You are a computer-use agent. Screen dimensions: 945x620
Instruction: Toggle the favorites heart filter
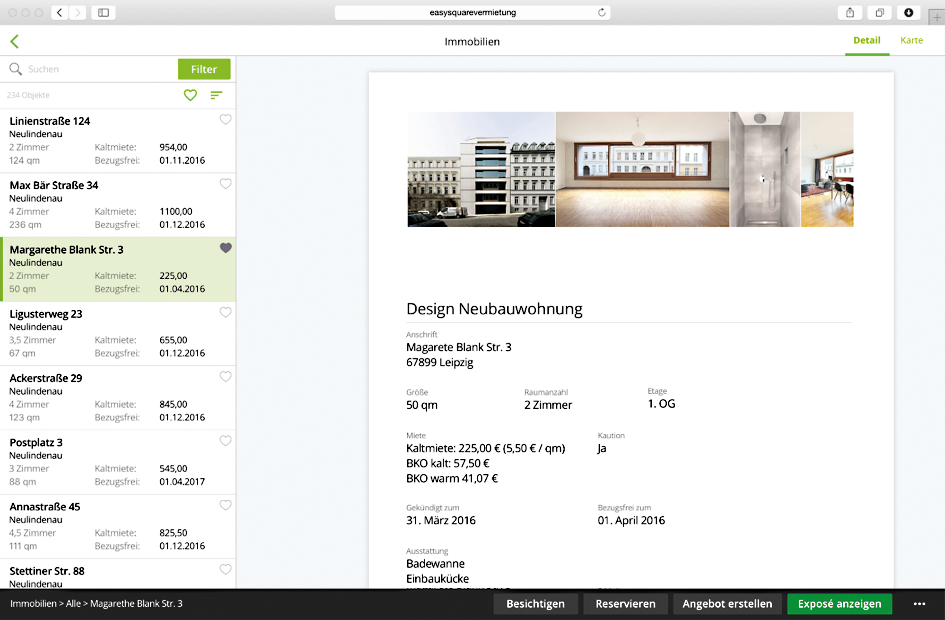pyautogui.click(x=190, y=95)
